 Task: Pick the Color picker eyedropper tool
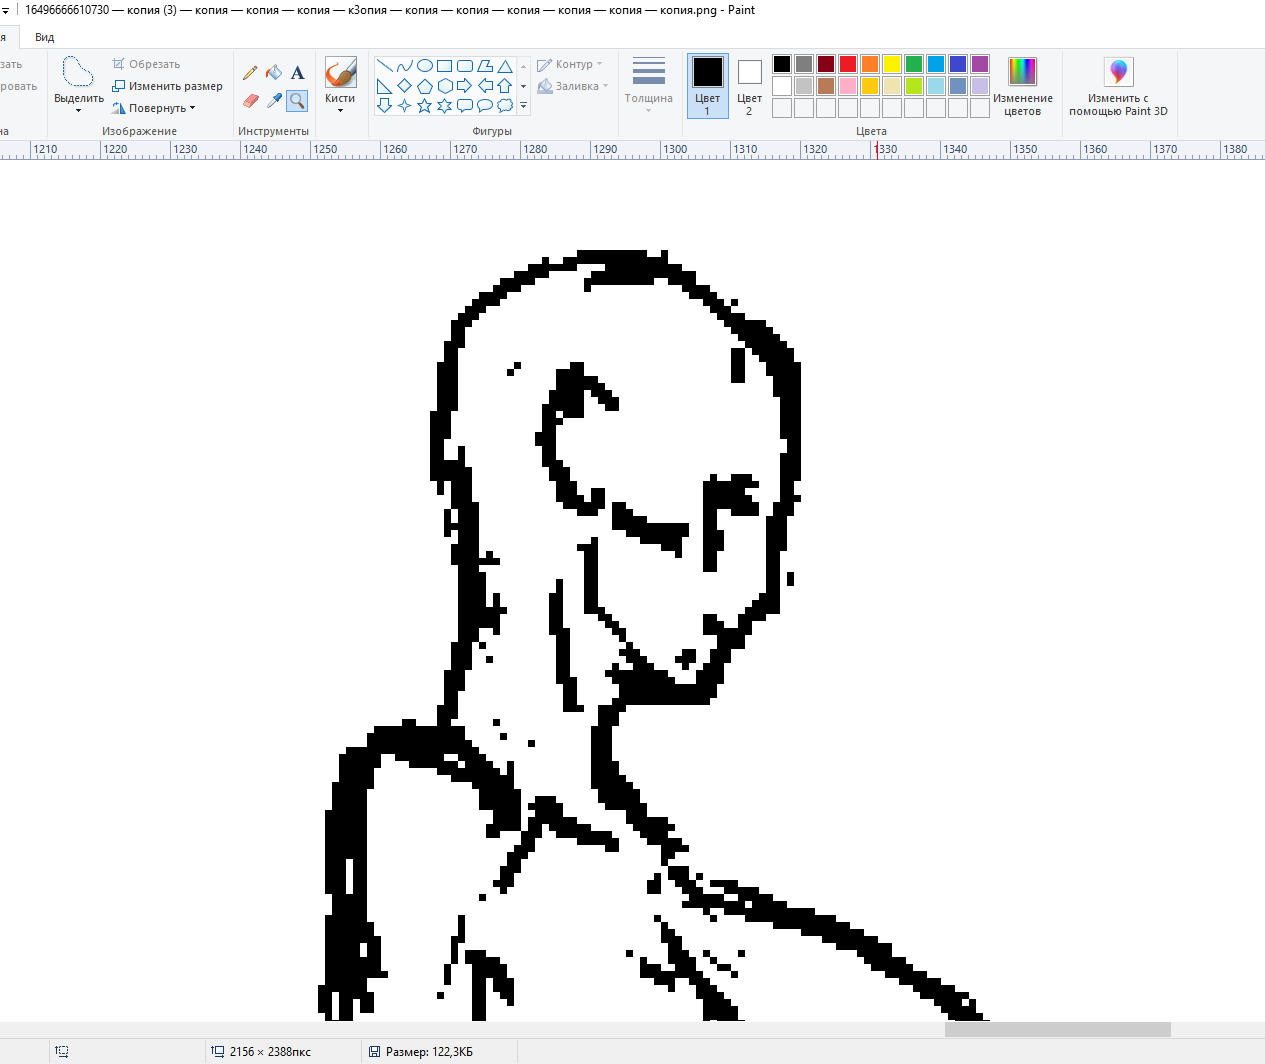pyautogui.click(x=274, y=100)
